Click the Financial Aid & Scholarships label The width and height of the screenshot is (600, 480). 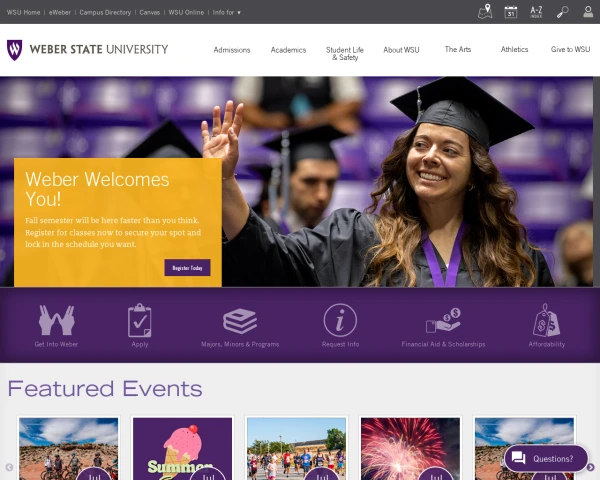point(443,344)
